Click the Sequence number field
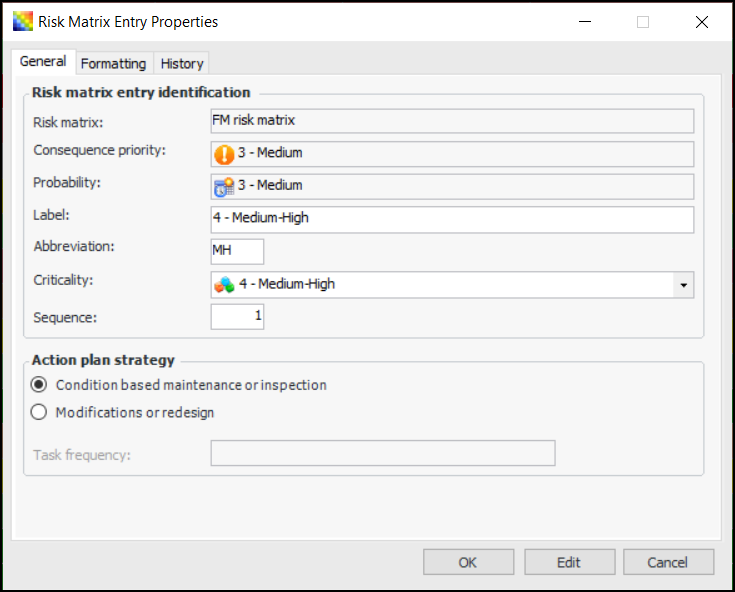735x592 pixels. (x=237, y=317)
